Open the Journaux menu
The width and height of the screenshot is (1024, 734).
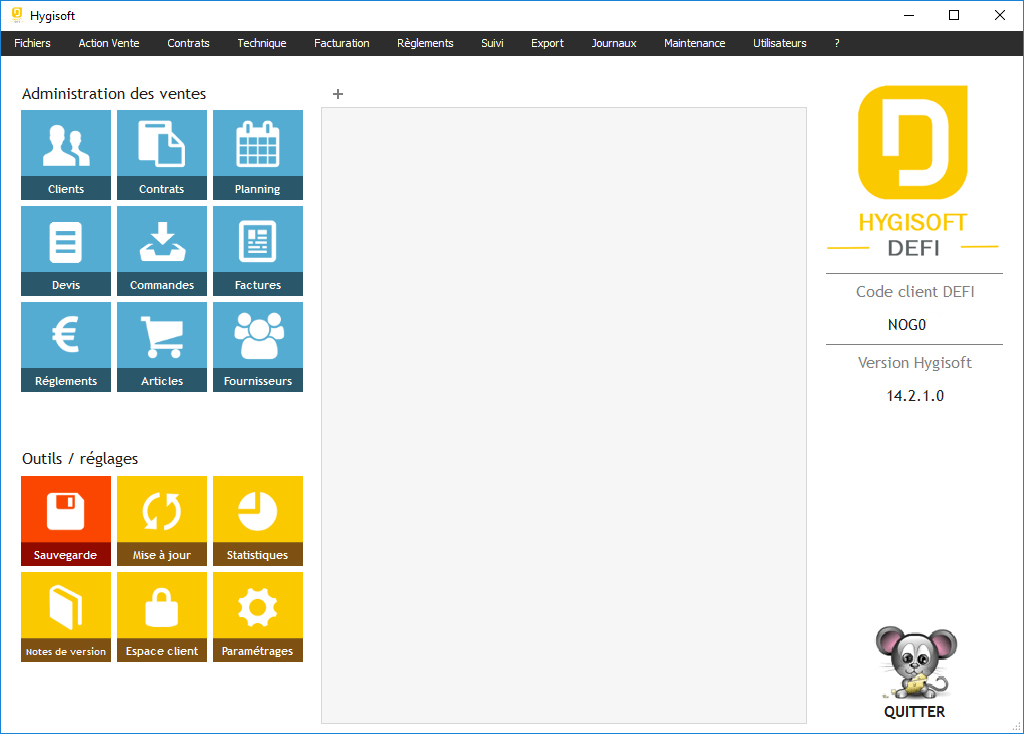614,43
